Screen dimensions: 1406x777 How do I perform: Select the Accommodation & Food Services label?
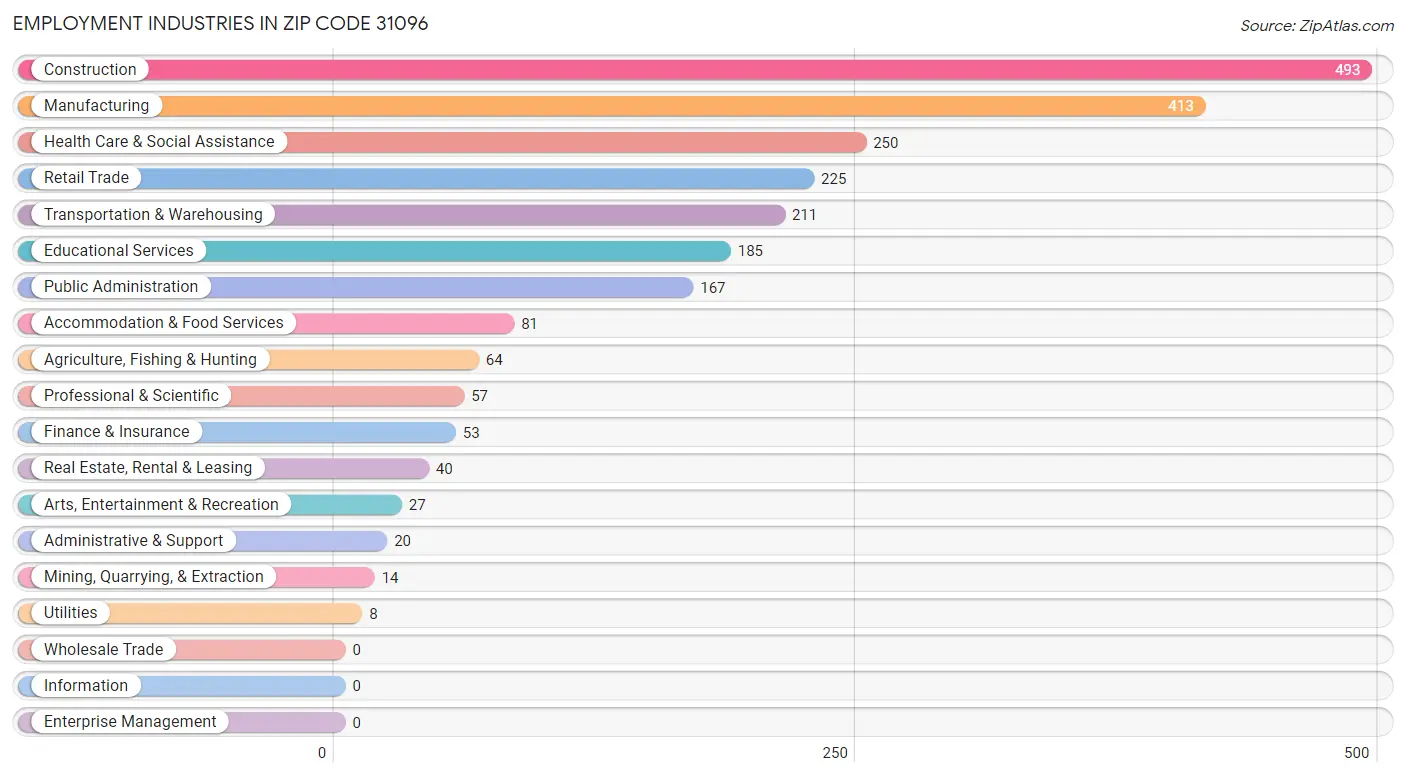(x=164, y=323)
